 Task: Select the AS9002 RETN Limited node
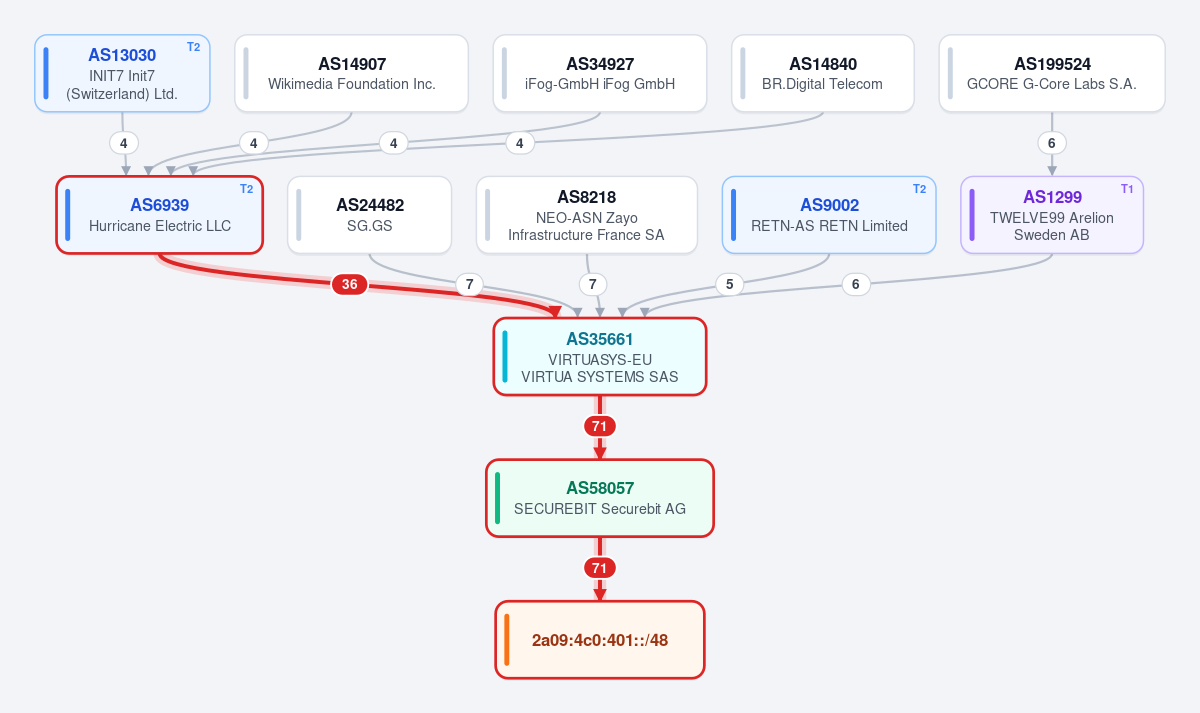(829, 215)
